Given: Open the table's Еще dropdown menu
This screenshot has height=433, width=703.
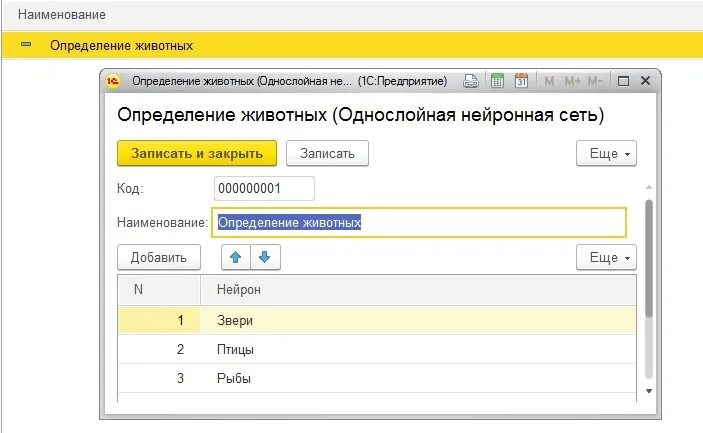Looking at the screenshot, I should [606, 257].
